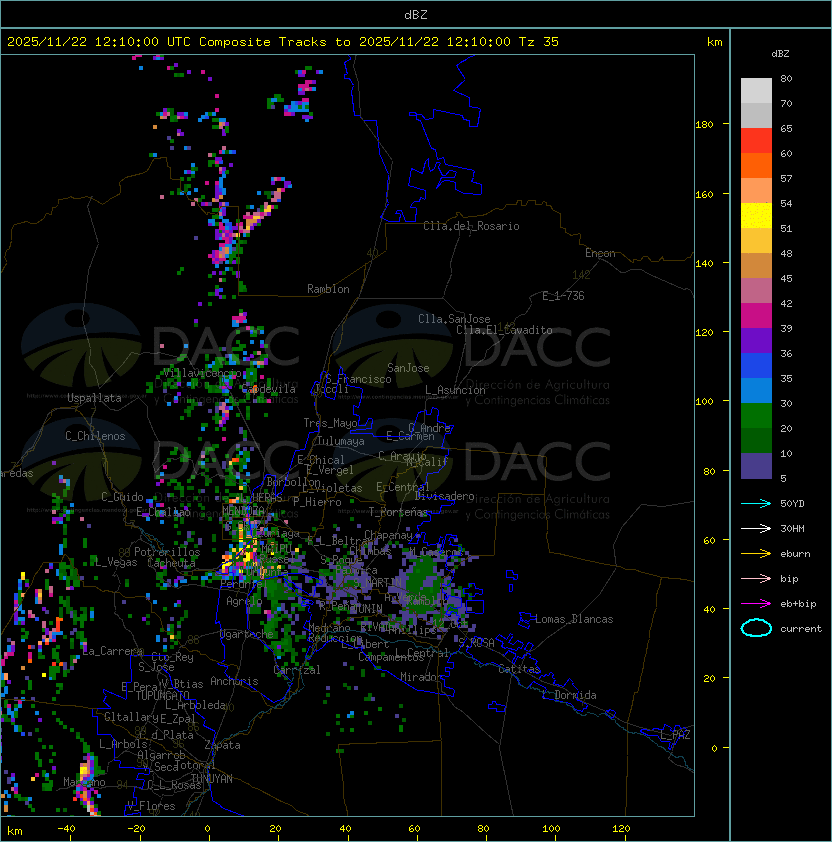Select the green 20-30 dBZ color band

click(756, 416)
